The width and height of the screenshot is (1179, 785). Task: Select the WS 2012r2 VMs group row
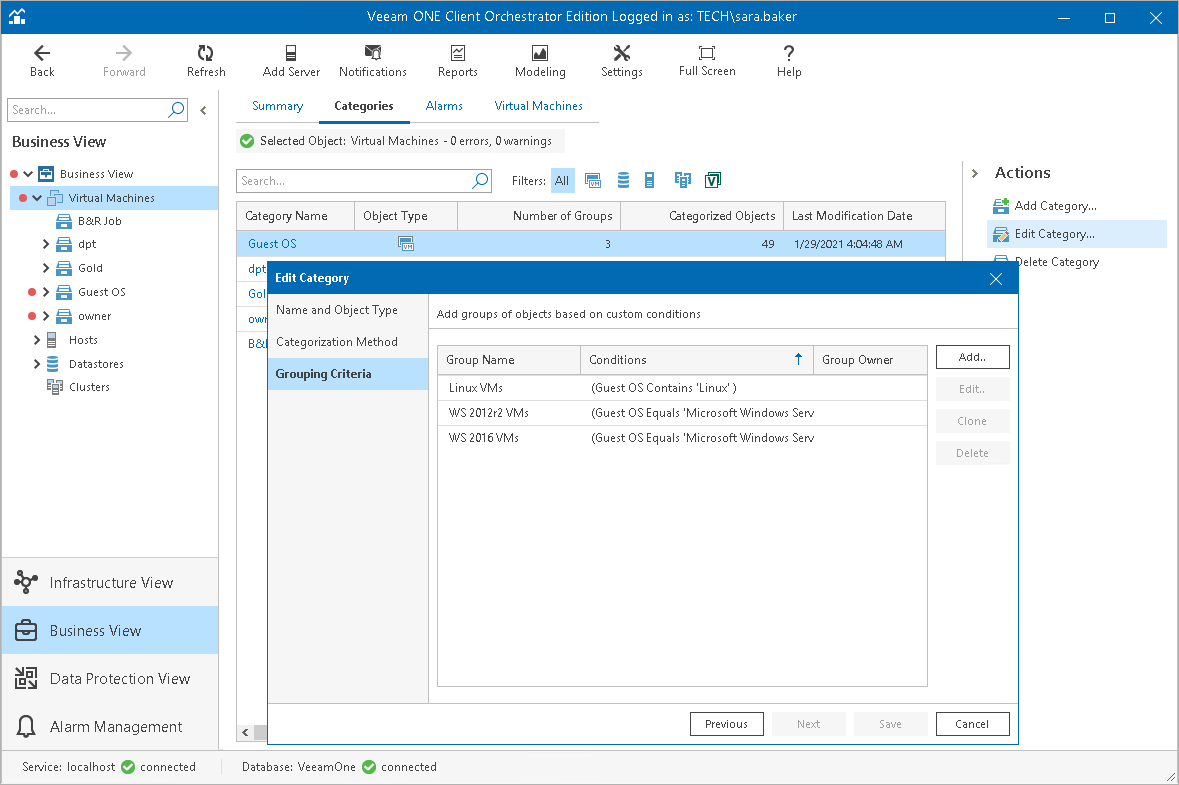(x=682, y=413)
